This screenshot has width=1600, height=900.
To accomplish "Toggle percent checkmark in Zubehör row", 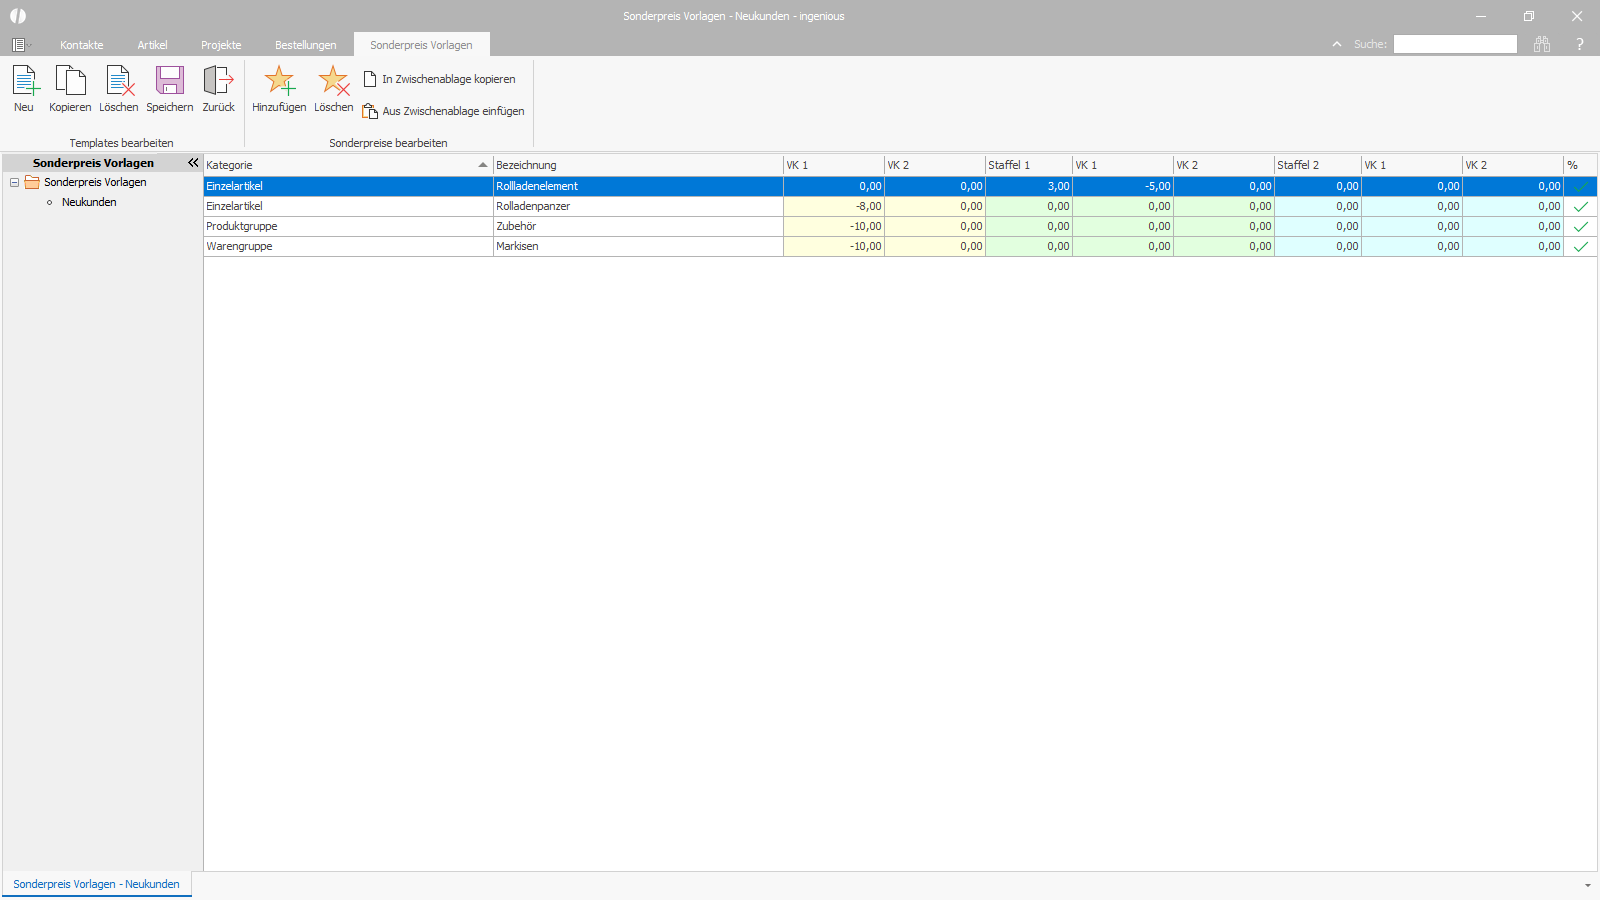I will [1581, 226].
